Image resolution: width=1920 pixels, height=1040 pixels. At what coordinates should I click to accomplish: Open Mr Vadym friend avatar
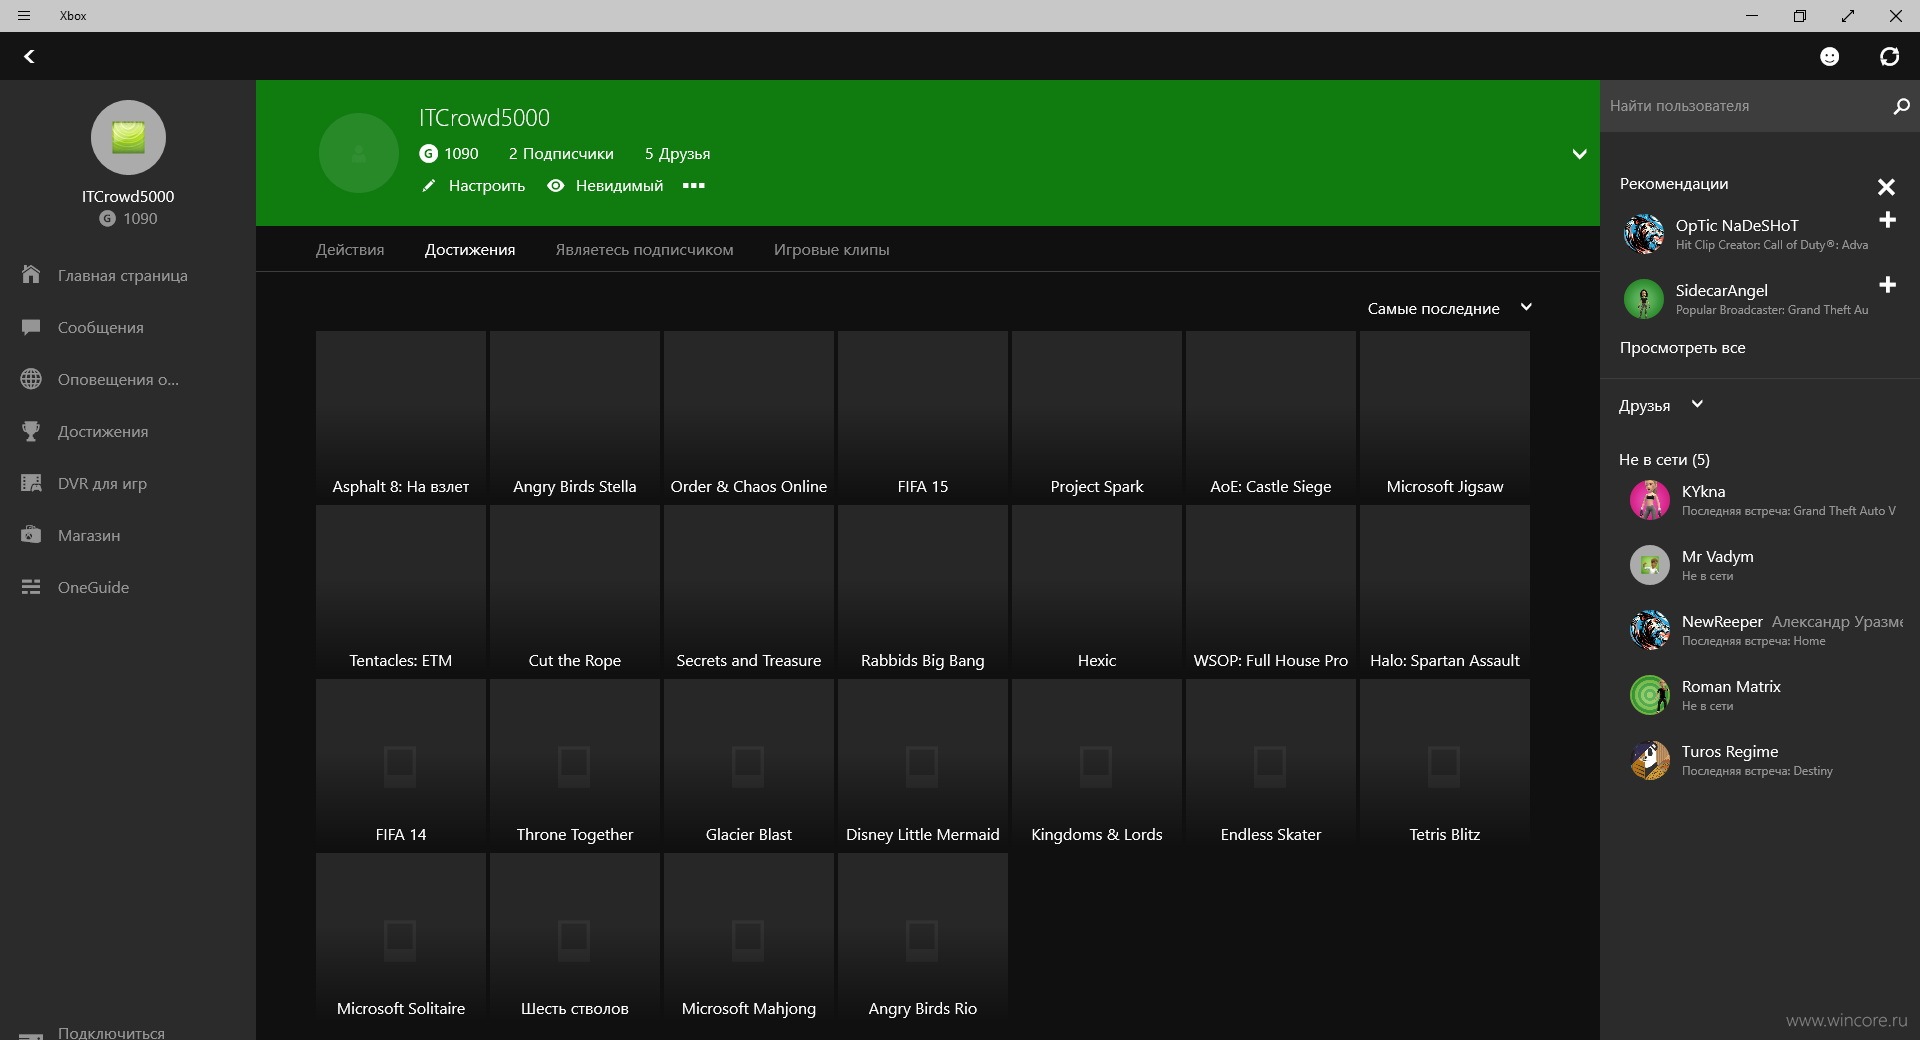click(1650, 565)
